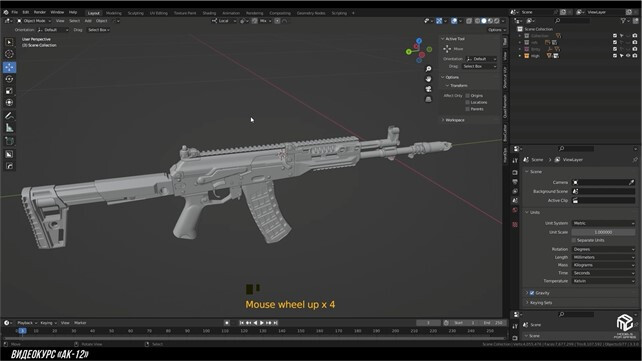642x361 pixels.
Task: Open the Unit System dropdown
Action: point(604,223)
